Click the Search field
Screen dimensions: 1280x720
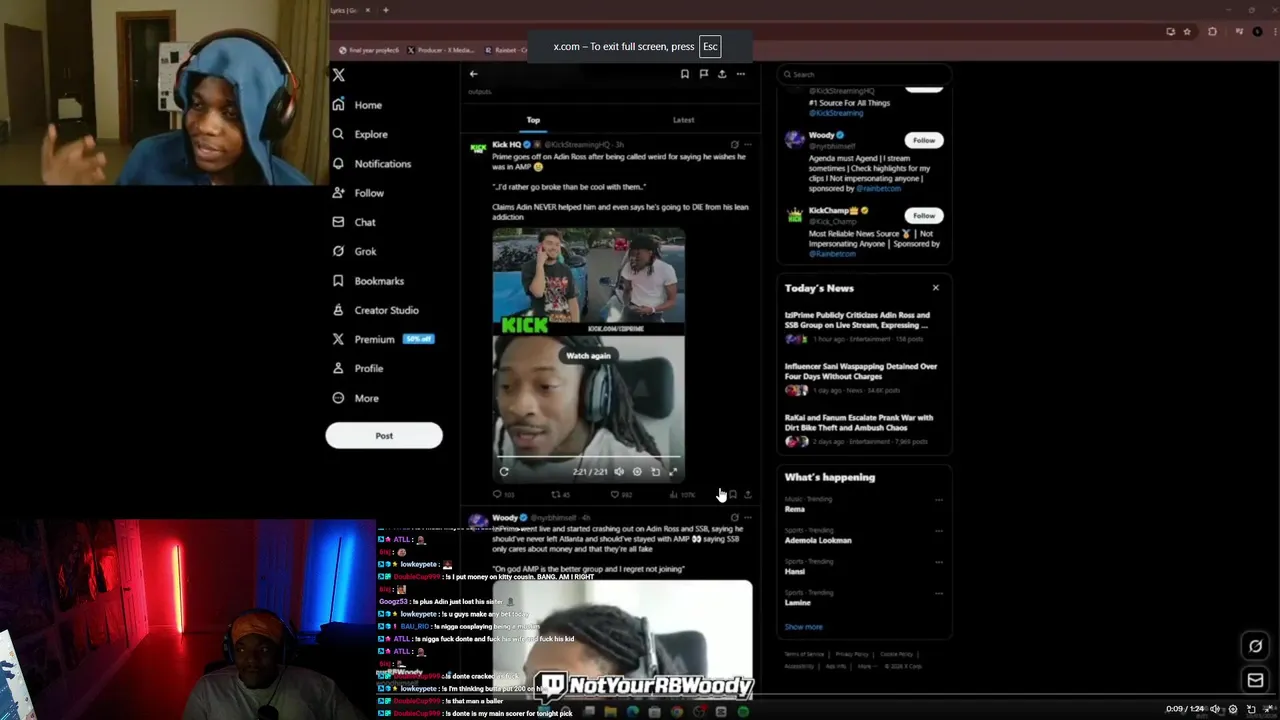[x=864, y=74]
